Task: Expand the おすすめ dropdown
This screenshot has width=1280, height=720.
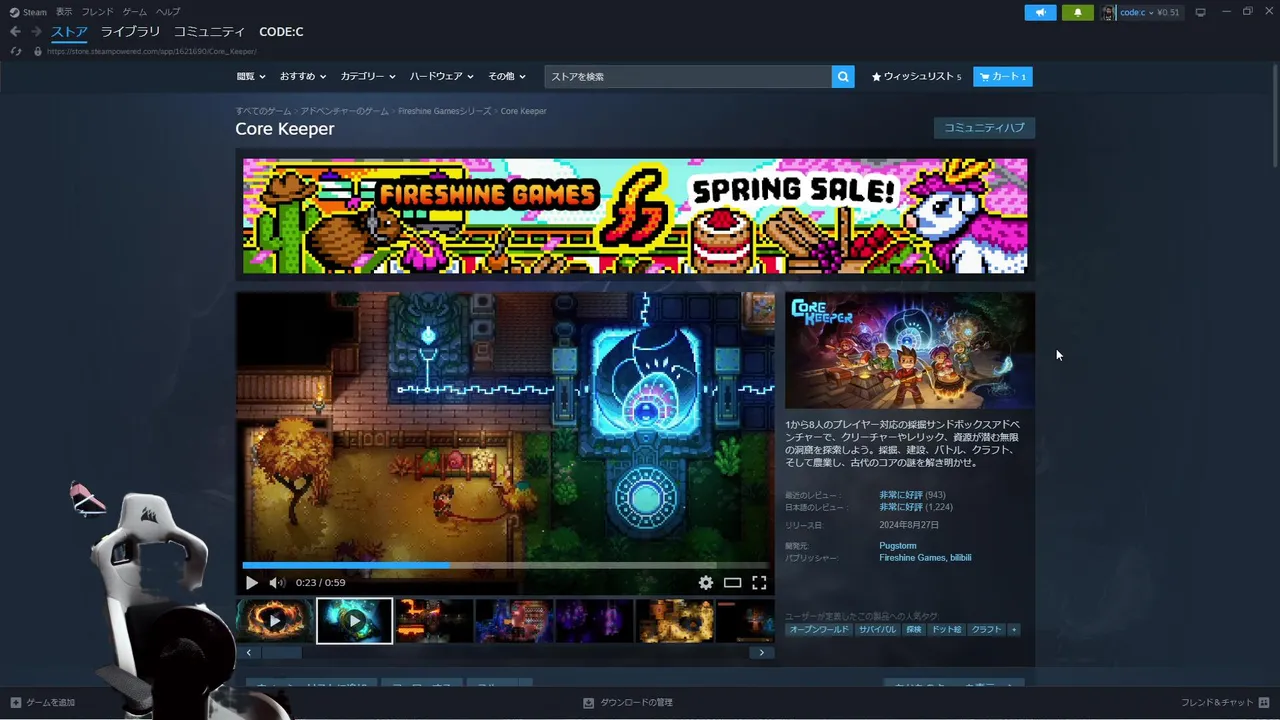Action: (302, 76)
